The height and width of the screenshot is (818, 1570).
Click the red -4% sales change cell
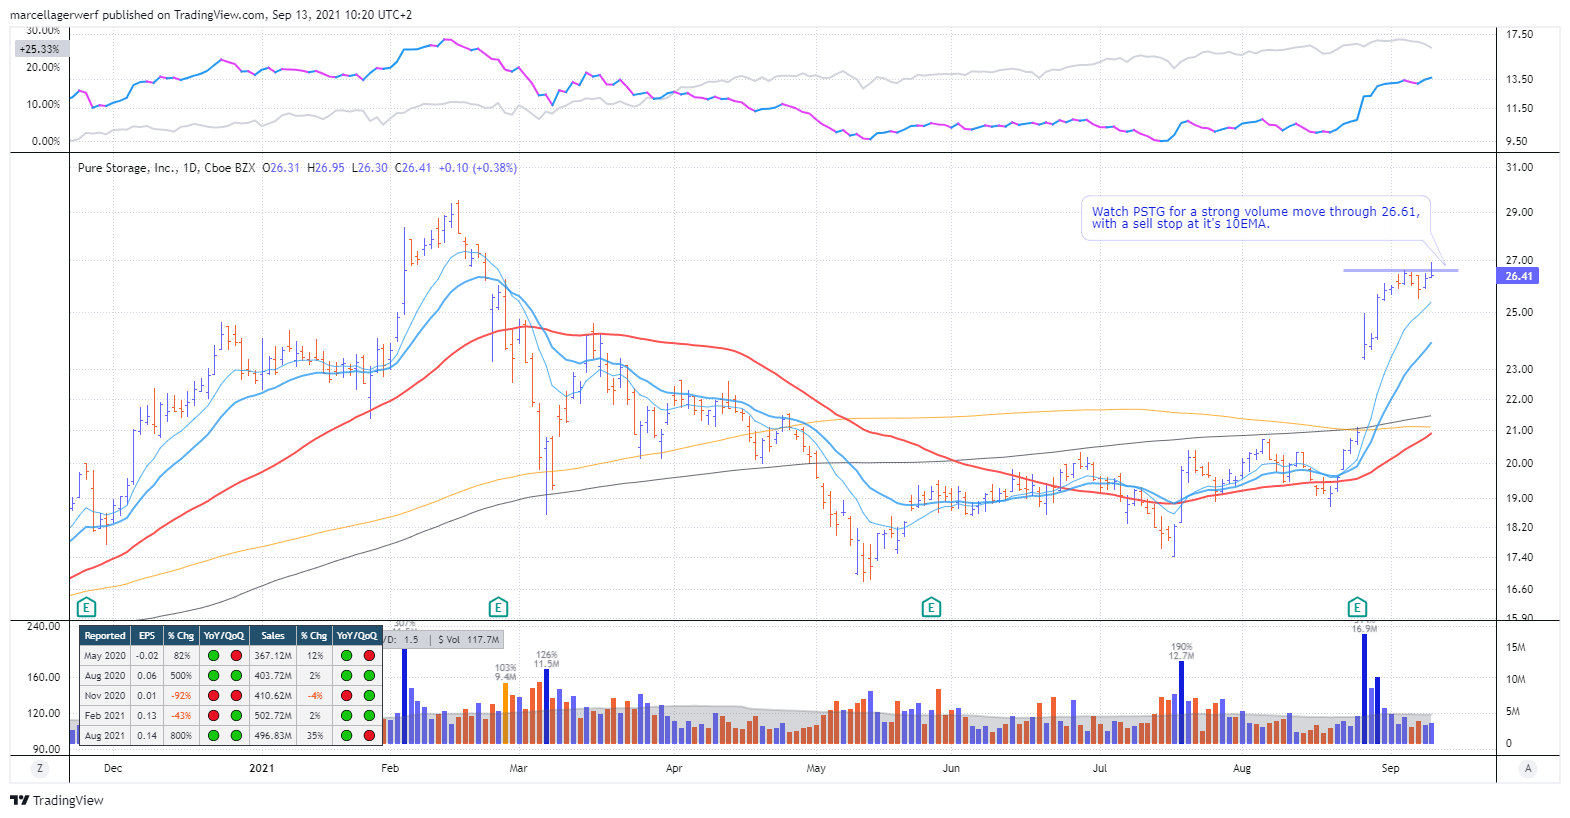(x=316, y=696)
